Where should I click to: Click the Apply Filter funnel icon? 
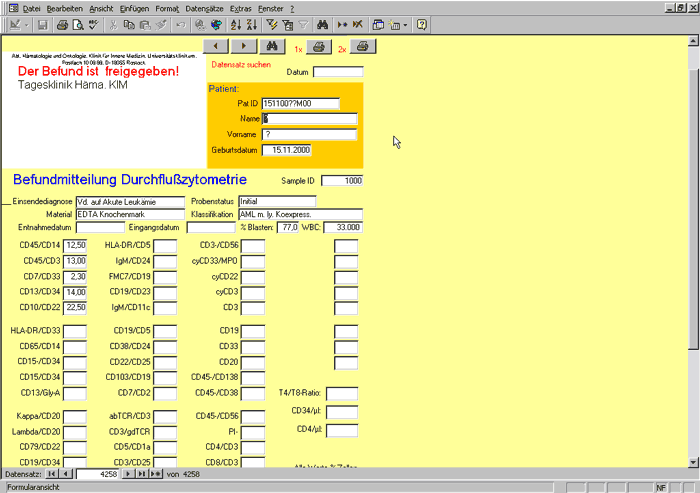303,25
